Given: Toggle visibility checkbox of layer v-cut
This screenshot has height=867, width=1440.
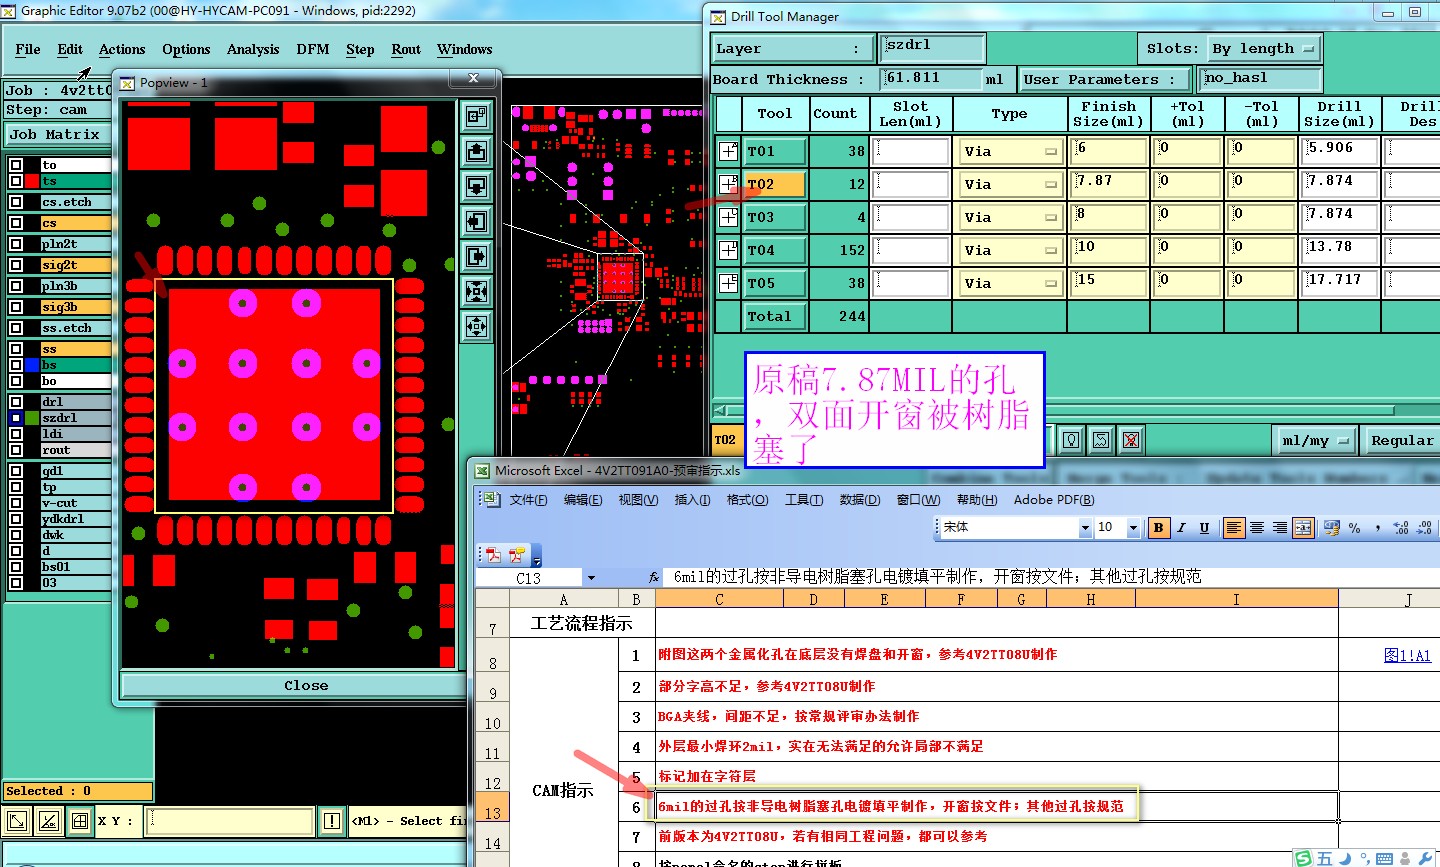Looking at the screenshot, I should [16, 503].
